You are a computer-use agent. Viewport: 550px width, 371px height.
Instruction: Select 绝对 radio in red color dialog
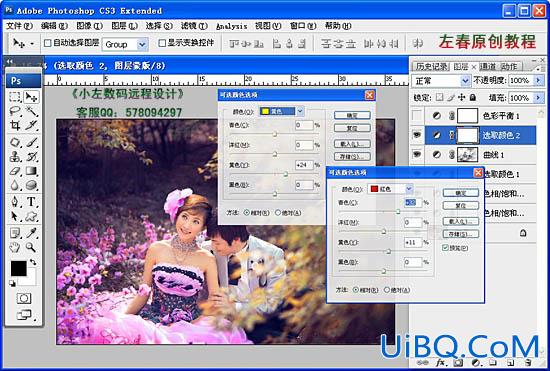[x=387, y=290]
